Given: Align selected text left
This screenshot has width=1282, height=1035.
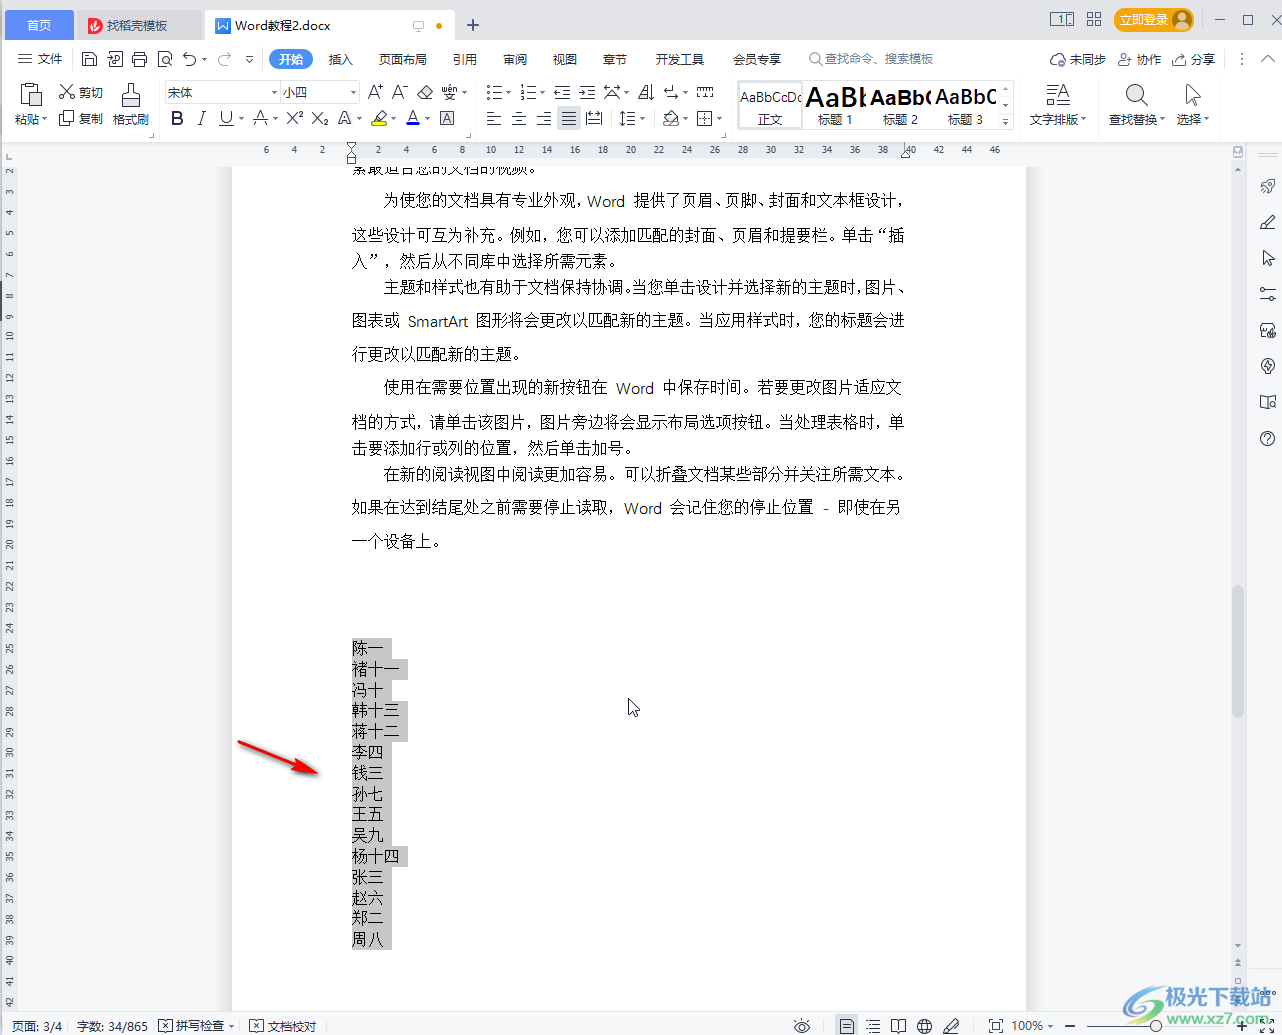Looking at the screenshot, I should [494, 118].
